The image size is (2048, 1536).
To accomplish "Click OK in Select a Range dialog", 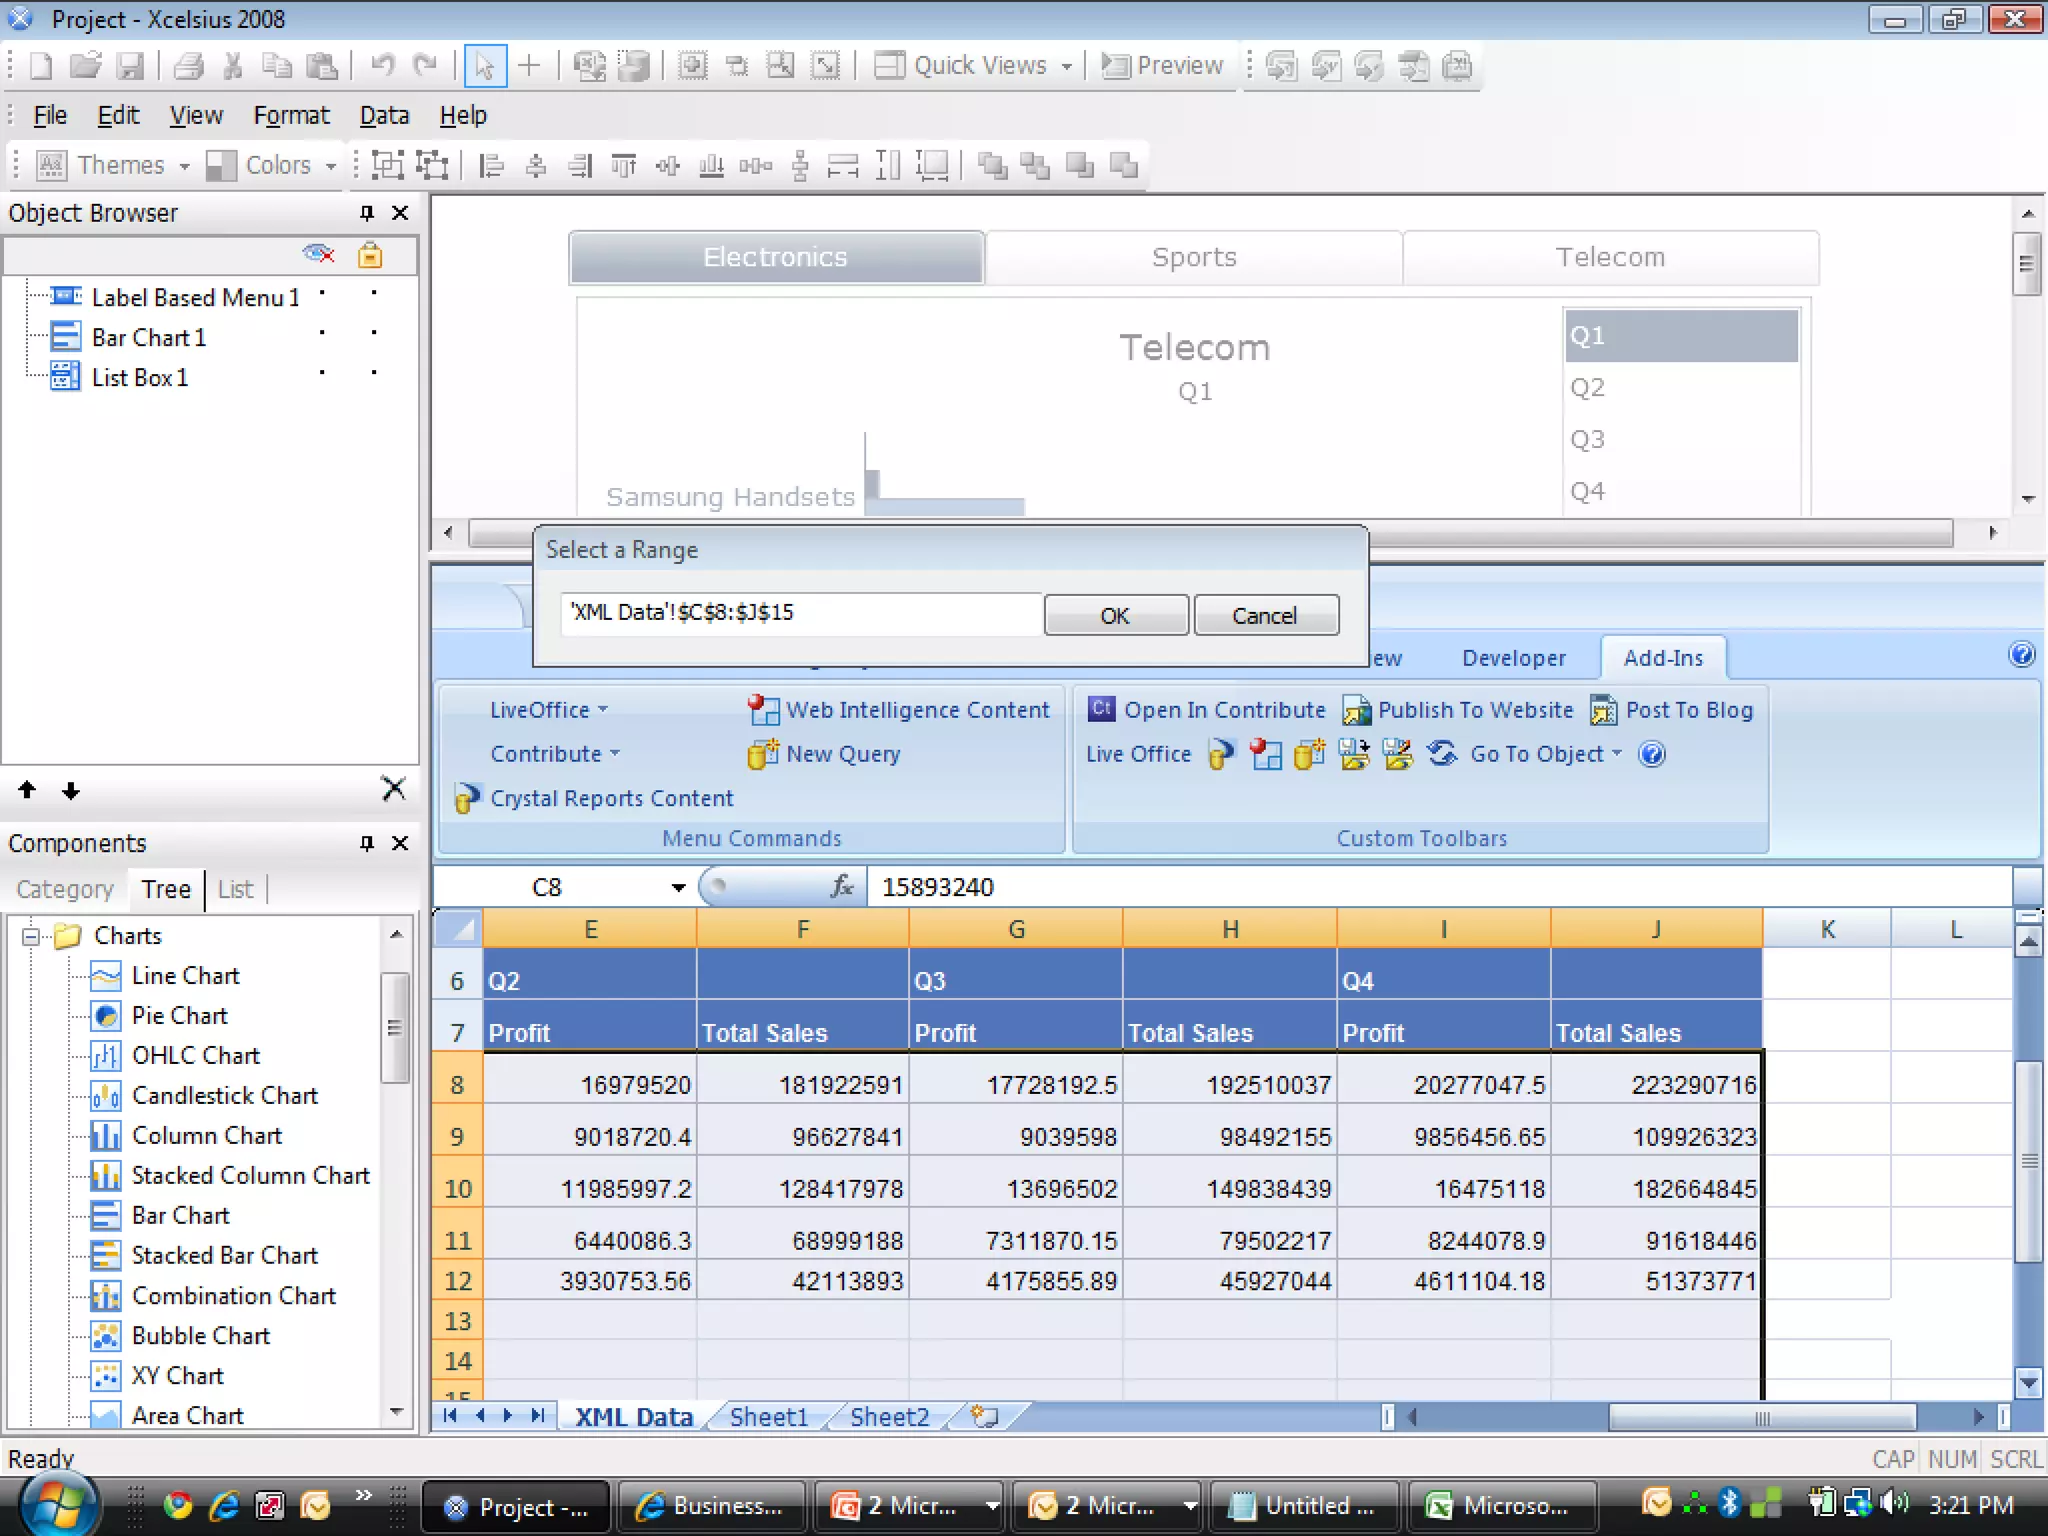I will coord(1116,615).
